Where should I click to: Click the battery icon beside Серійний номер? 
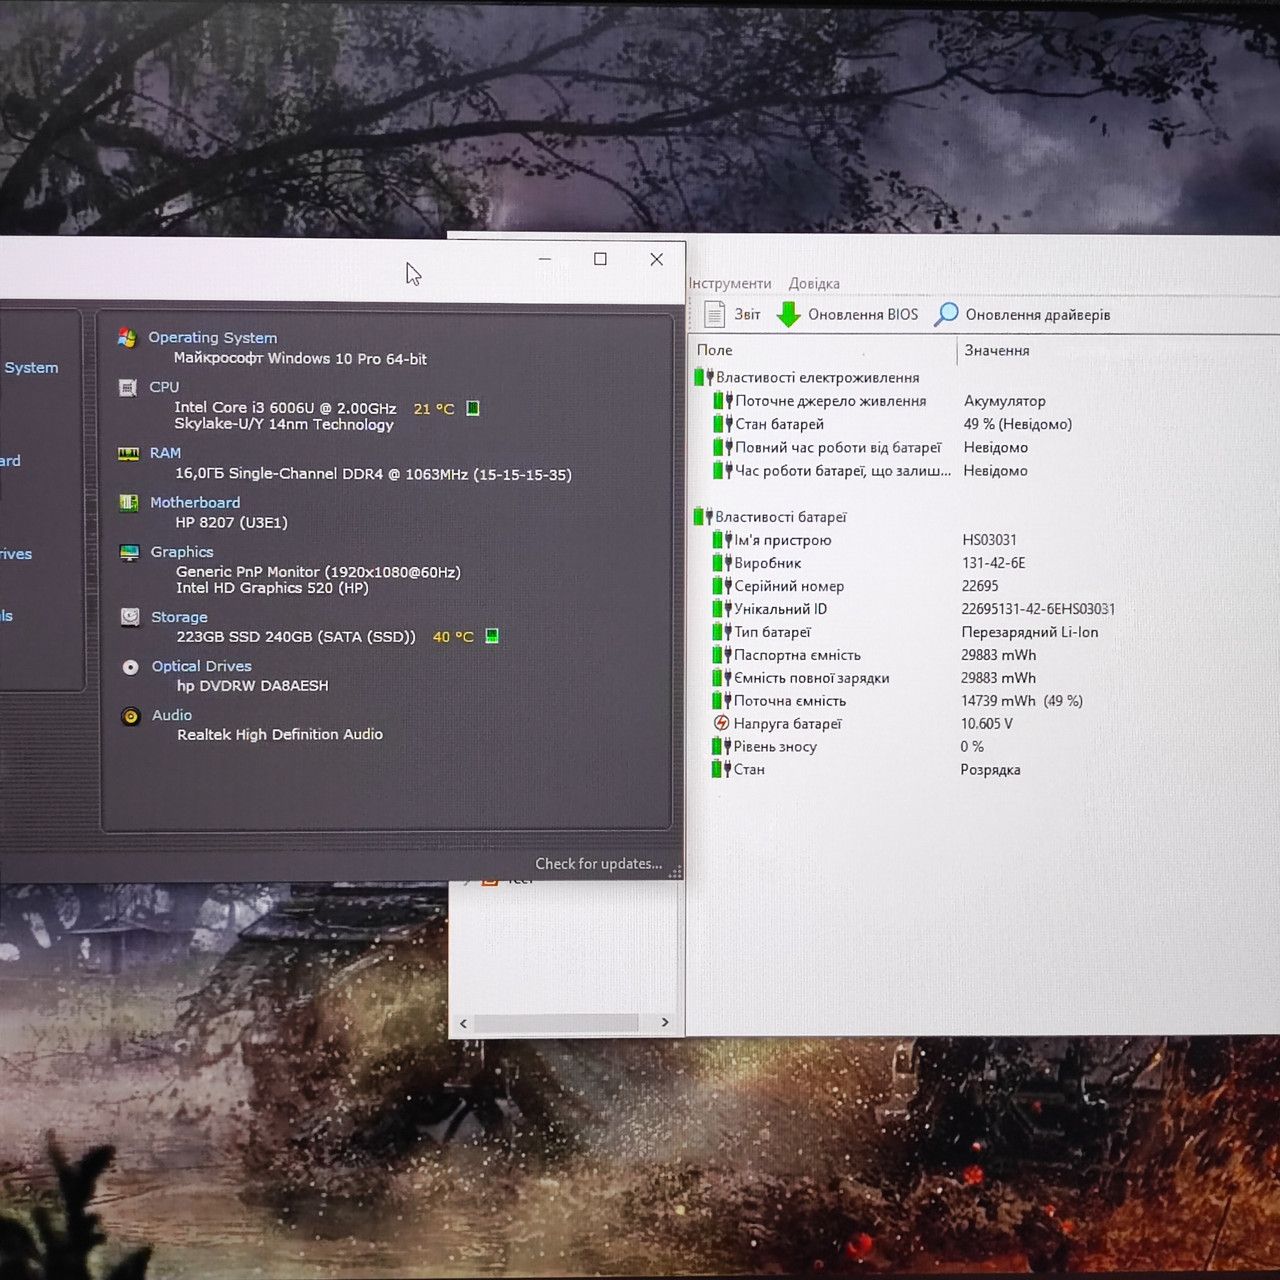[x=722, y=586]
